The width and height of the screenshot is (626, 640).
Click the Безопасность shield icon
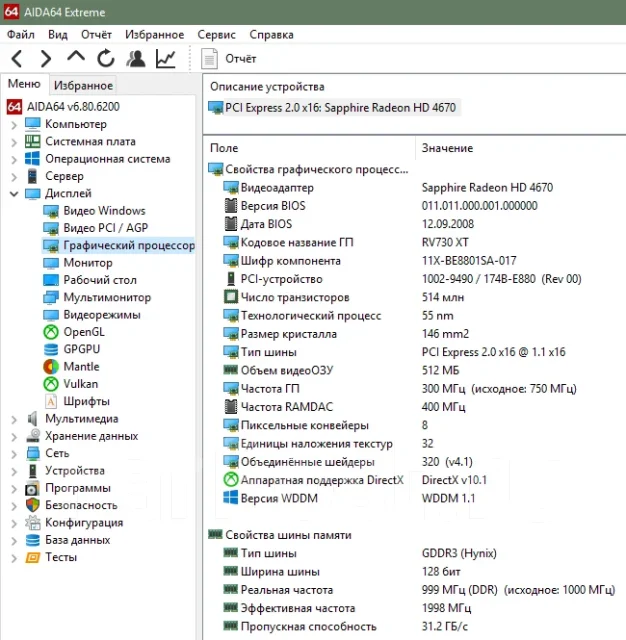(x=33, y=505)
